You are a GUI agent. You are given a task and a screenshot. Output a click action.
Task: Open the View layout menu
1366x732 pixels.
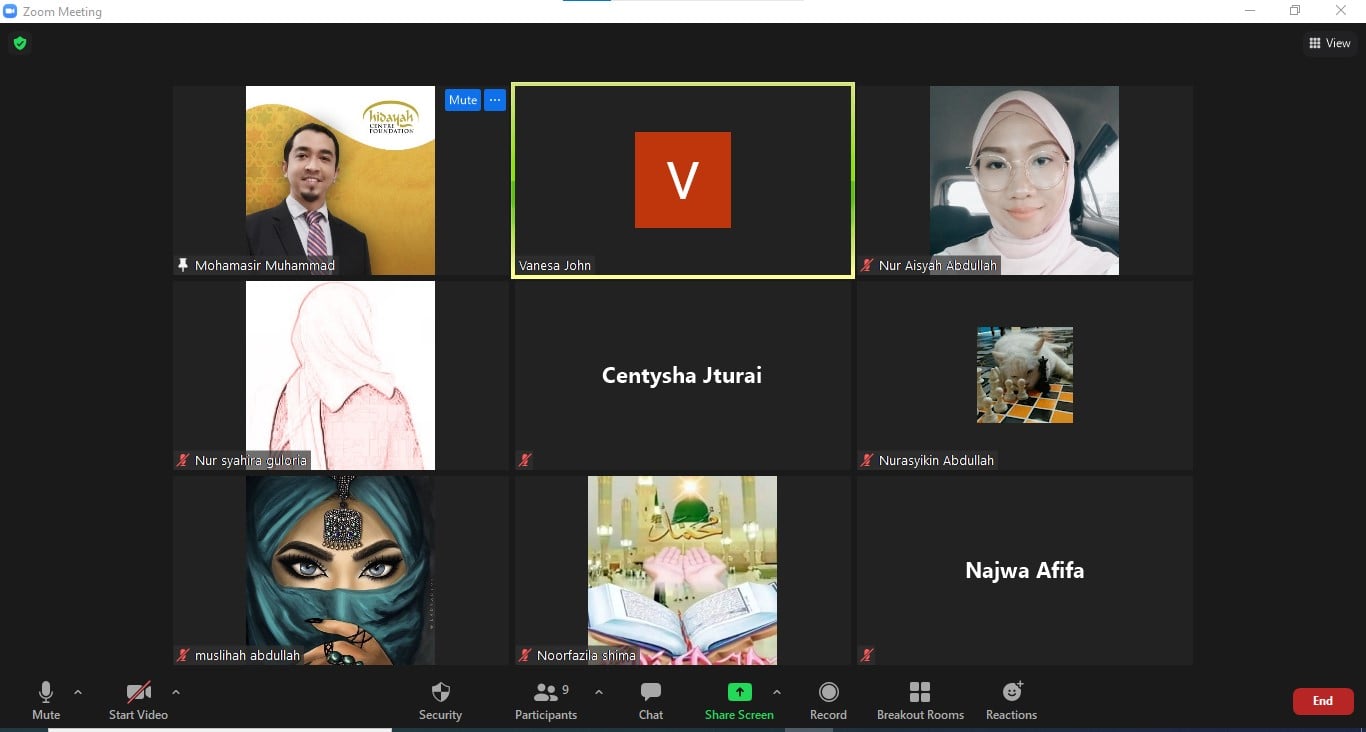tap(1330, 43)
